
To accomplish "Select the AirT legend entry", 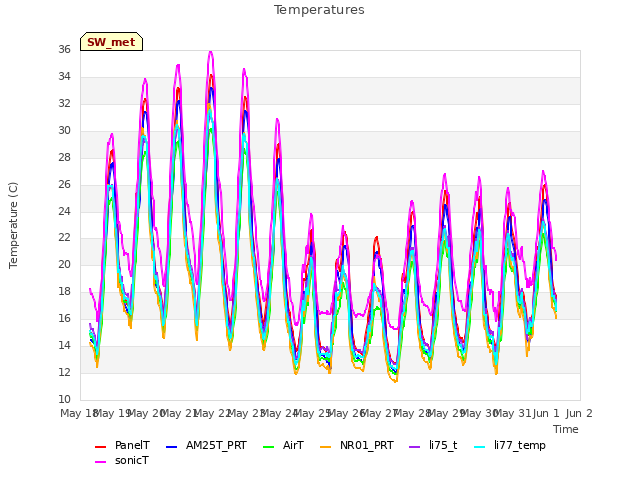I will (x=283, y=445).
